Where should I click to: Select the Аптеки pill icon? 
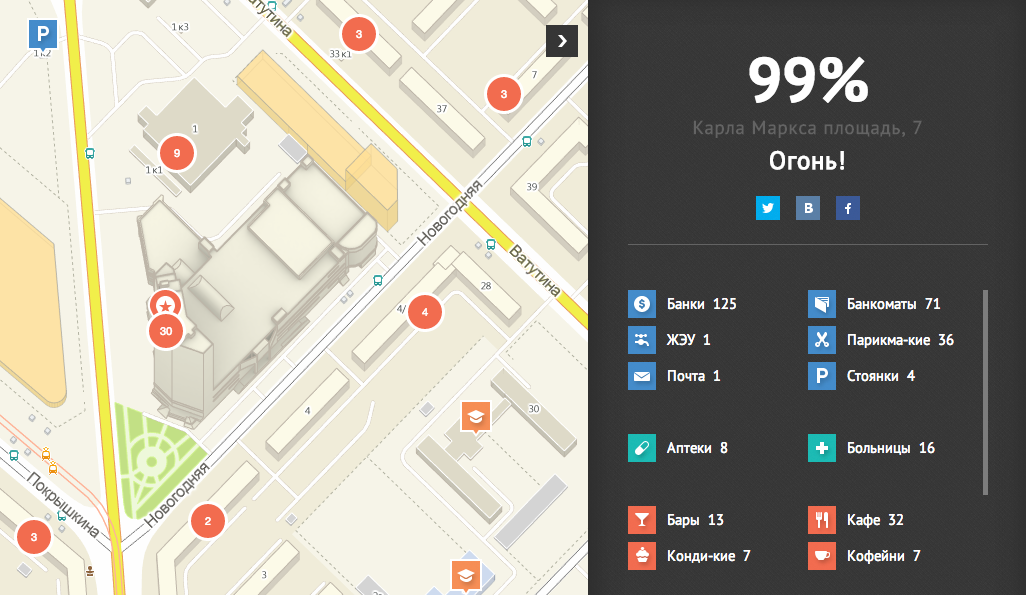(x=642, y=448)
